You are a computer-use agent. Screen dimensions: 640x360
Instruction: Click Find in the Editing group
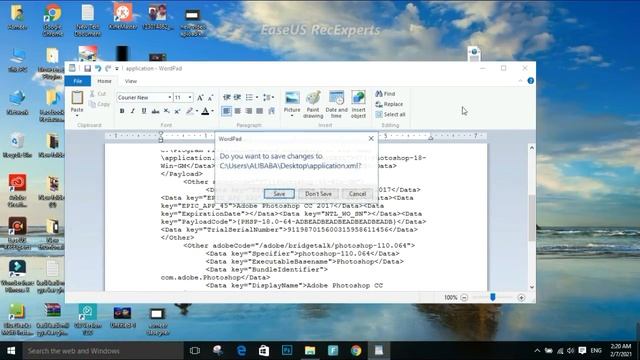pyautogui.click(x=385, y=94)
